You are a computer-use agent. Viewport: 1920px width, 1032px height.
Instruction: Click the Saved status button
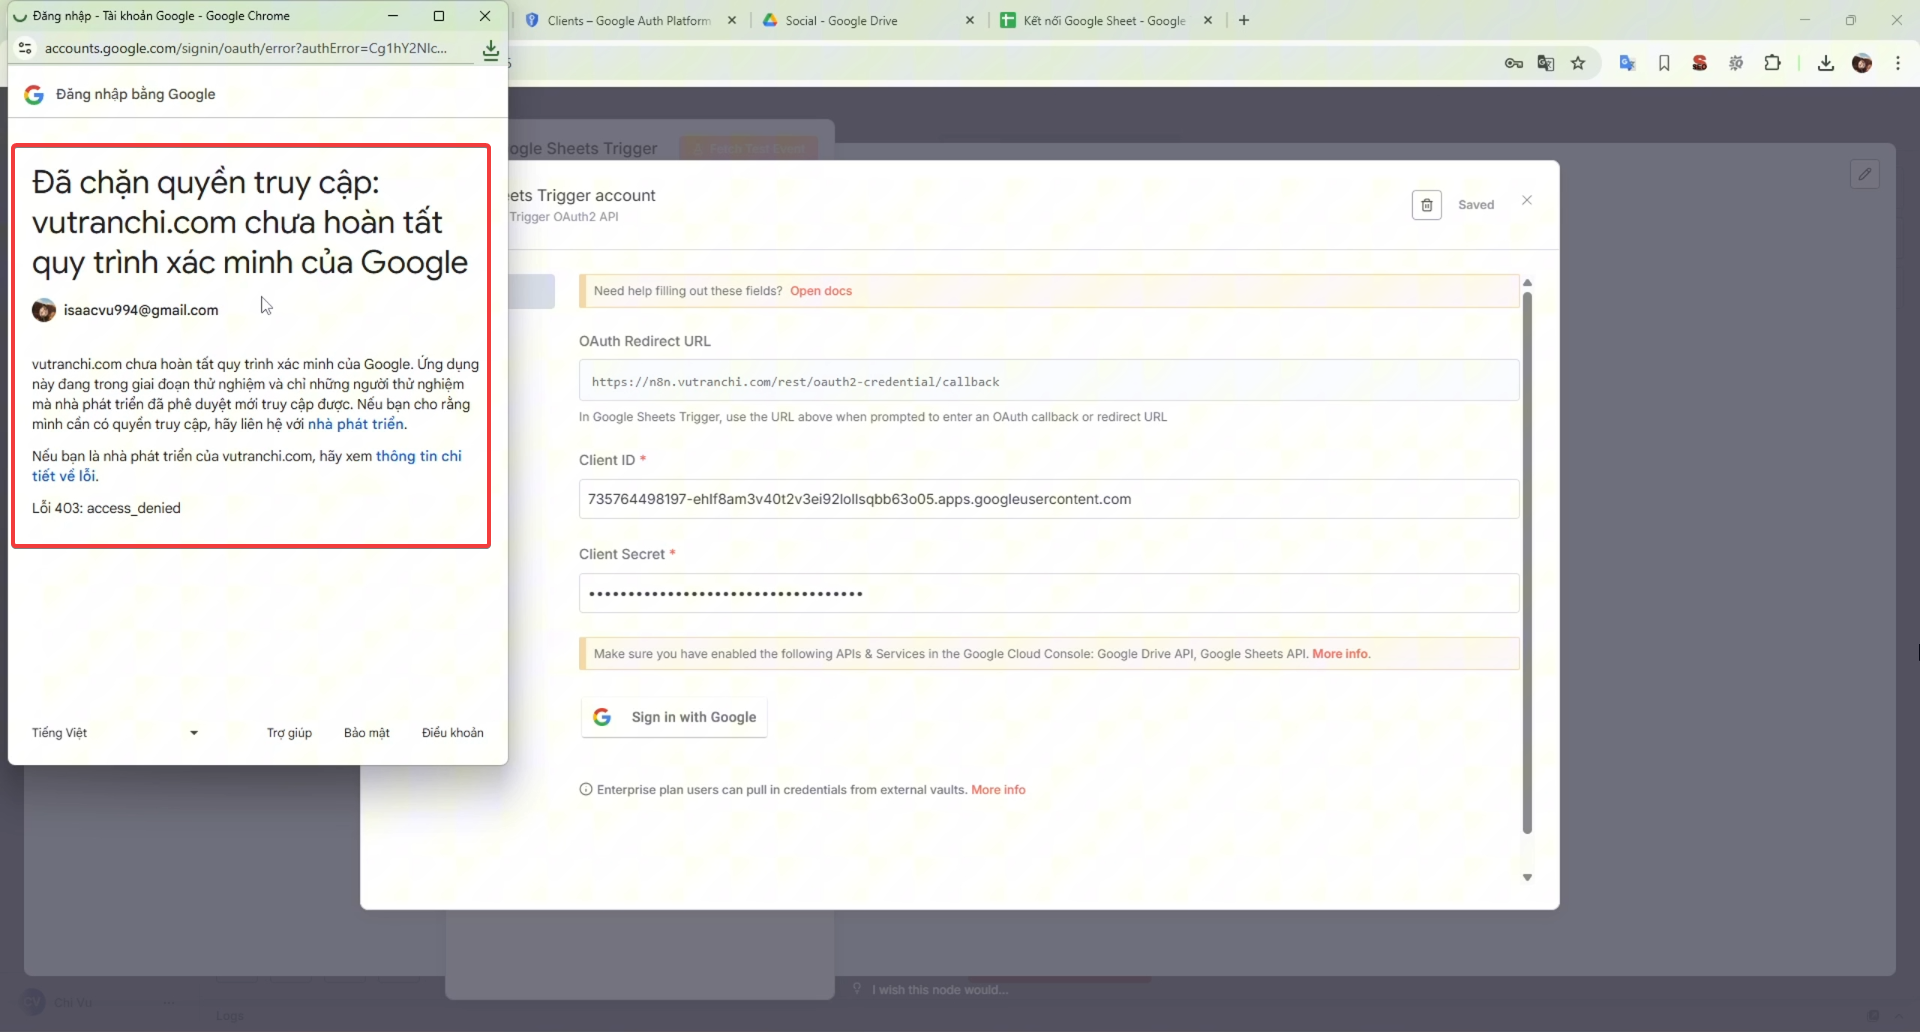pyautogui.click(x=1476, y=205)
